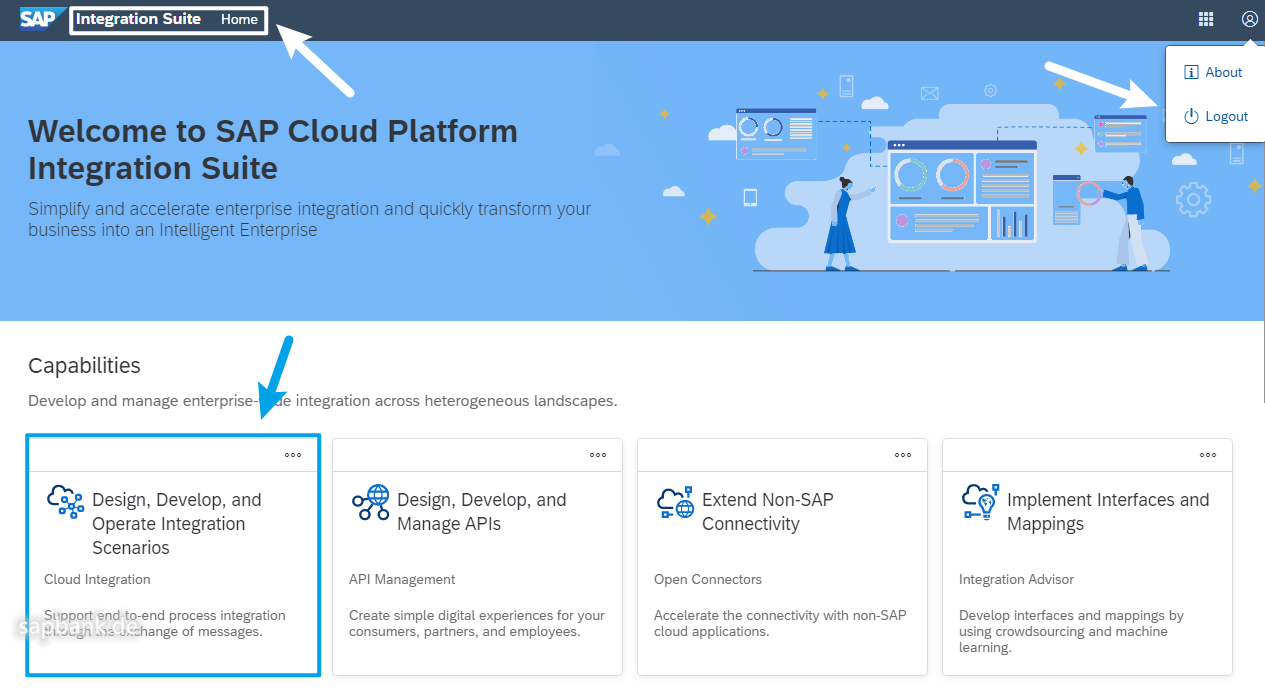Image resolution: width=1265 pixels, height=689 pixels.
Task: Click the Integration Suite header title
Action: tap(139, 19)
